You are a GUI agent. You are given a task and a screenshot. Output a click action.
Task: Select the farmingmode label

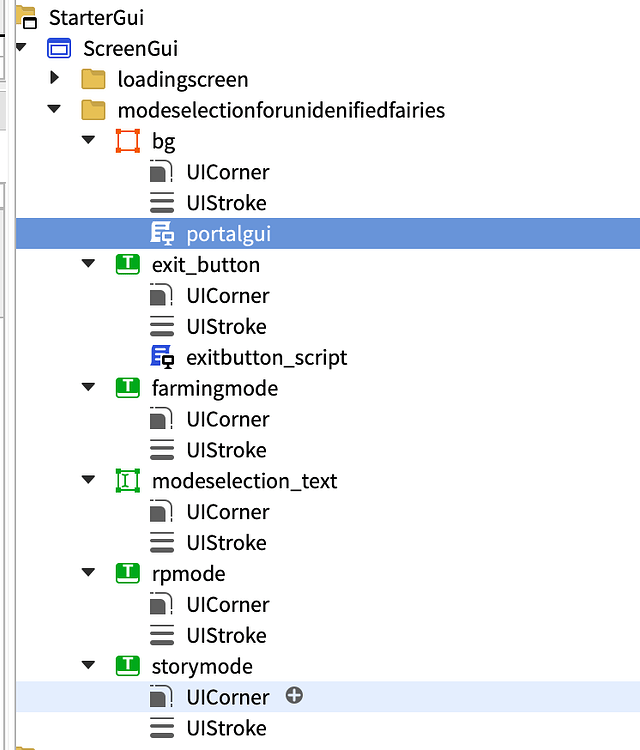(215, 389)
